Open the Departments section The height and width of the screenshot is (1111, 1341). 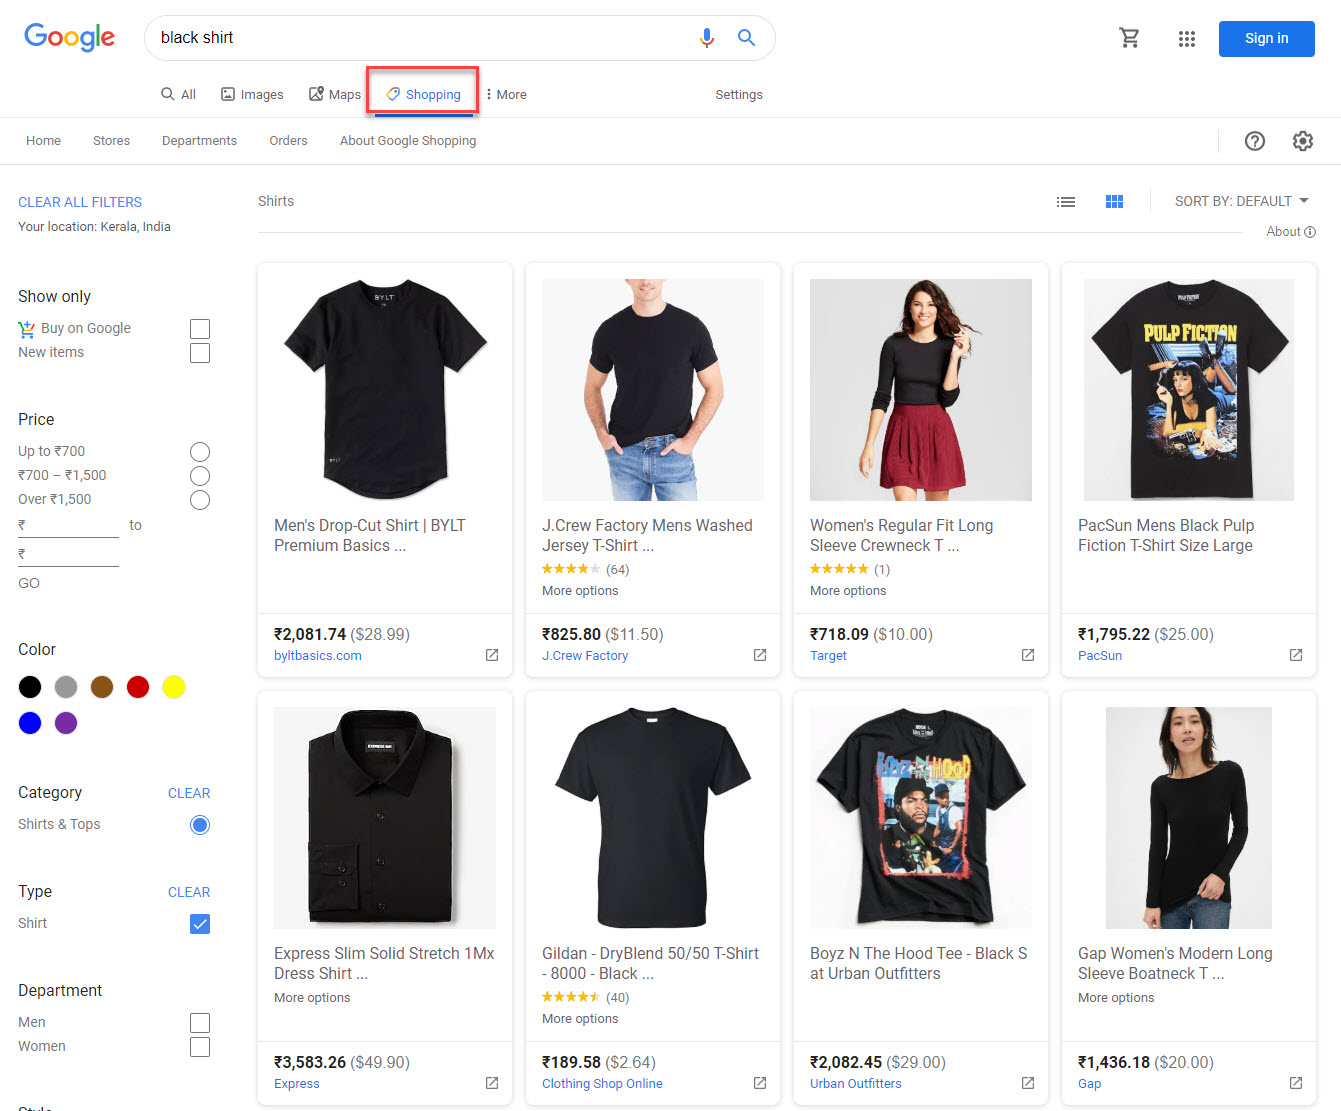[199, 141]
